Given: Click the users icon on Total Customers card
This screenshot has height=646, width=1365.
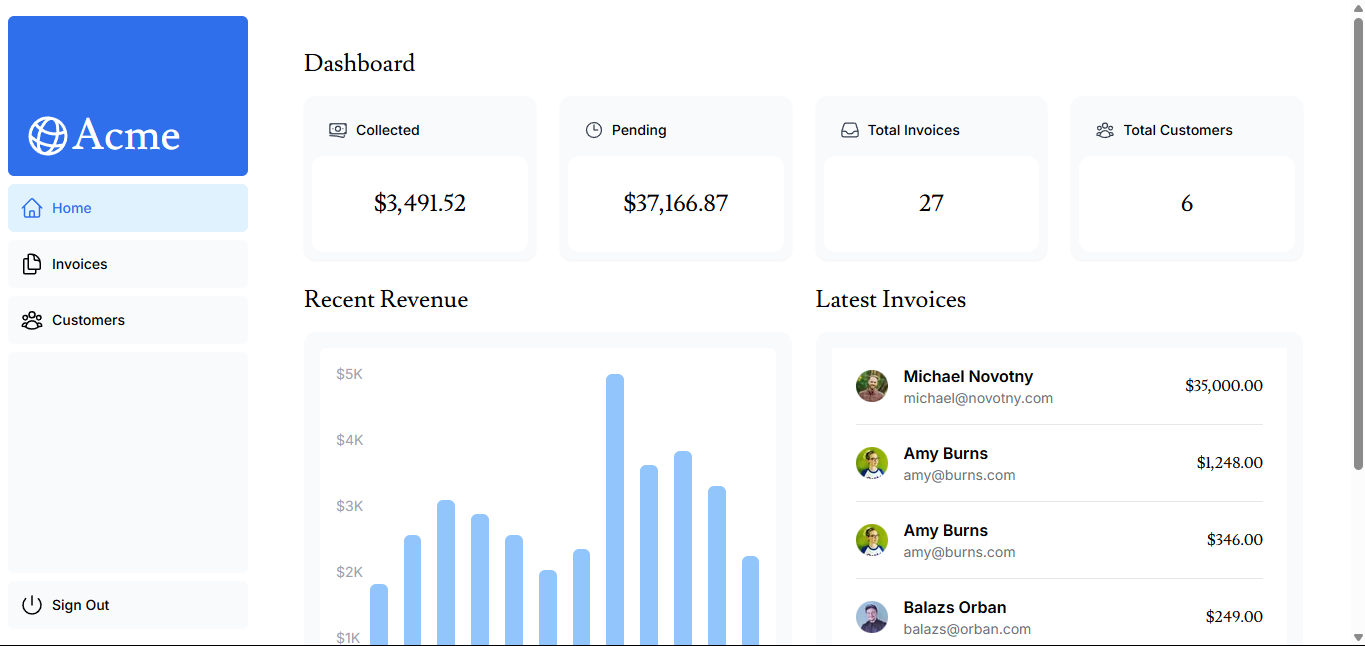Looking at the screenshot, I should (1104, 129).
